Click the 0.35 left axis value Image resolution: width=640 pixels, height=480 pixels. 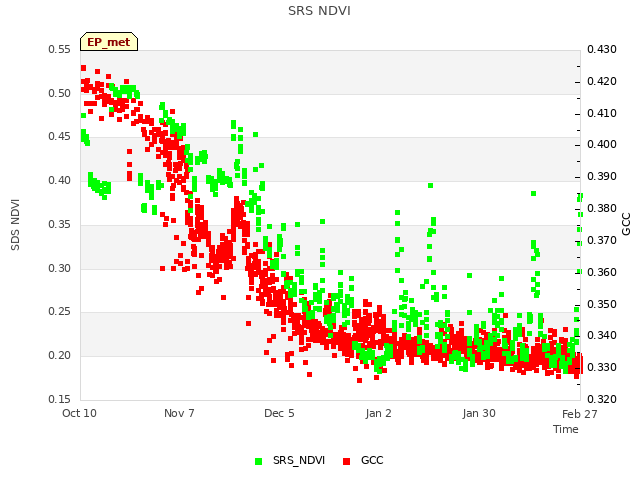click(60, 224)
